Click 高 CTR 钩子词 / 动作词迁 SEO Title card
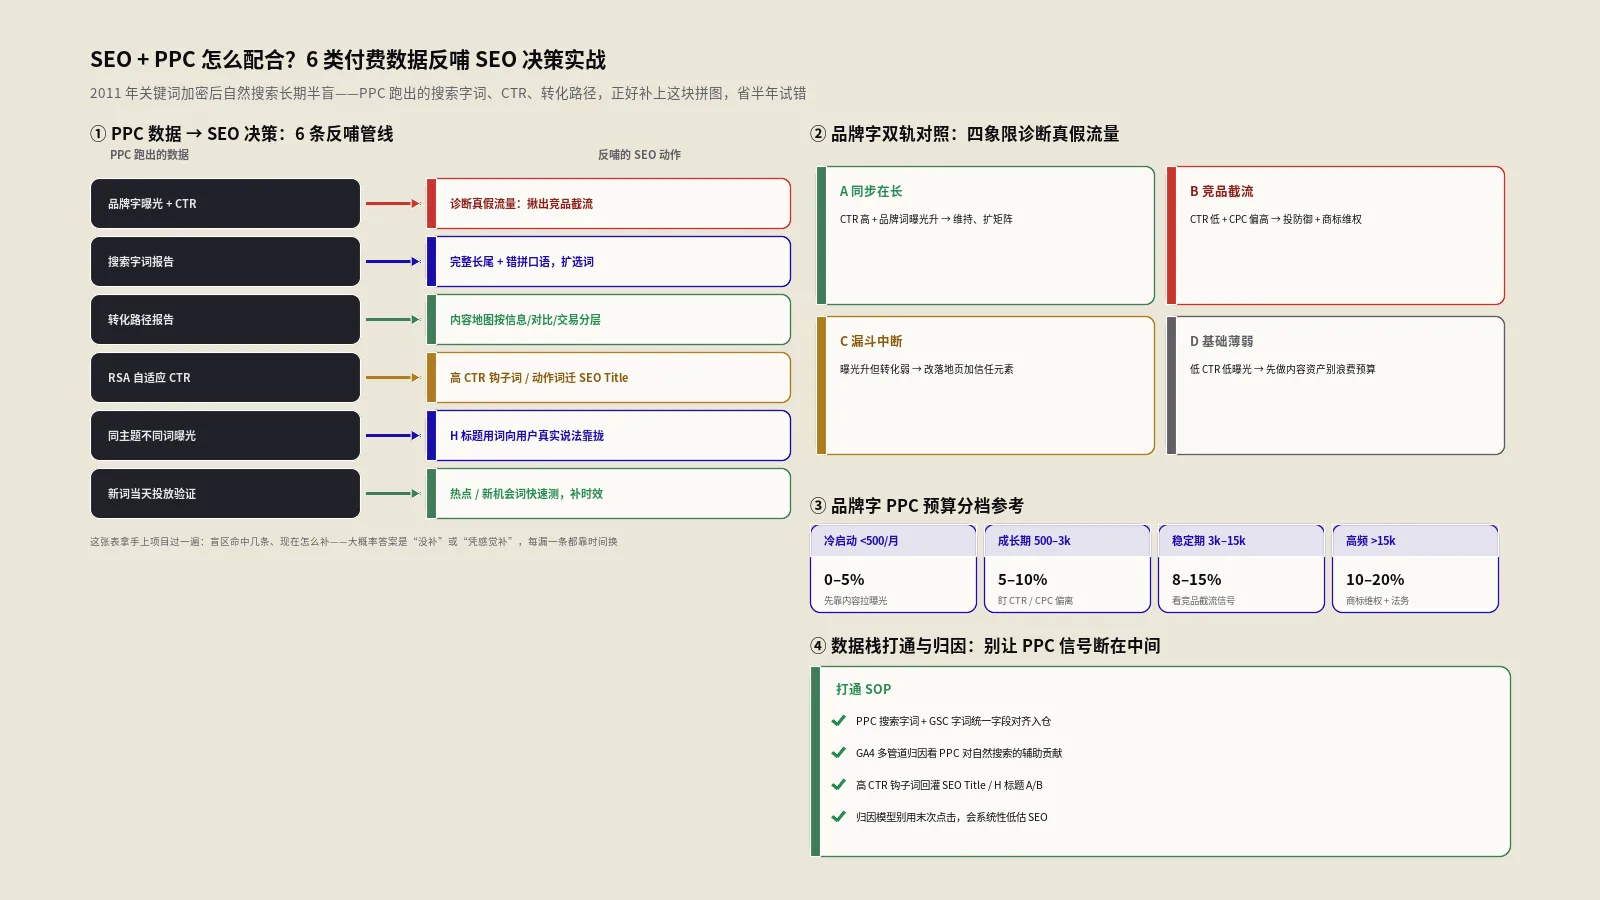Image resolution: width=1600 pixels, height=900 pixels. point(609,377)
